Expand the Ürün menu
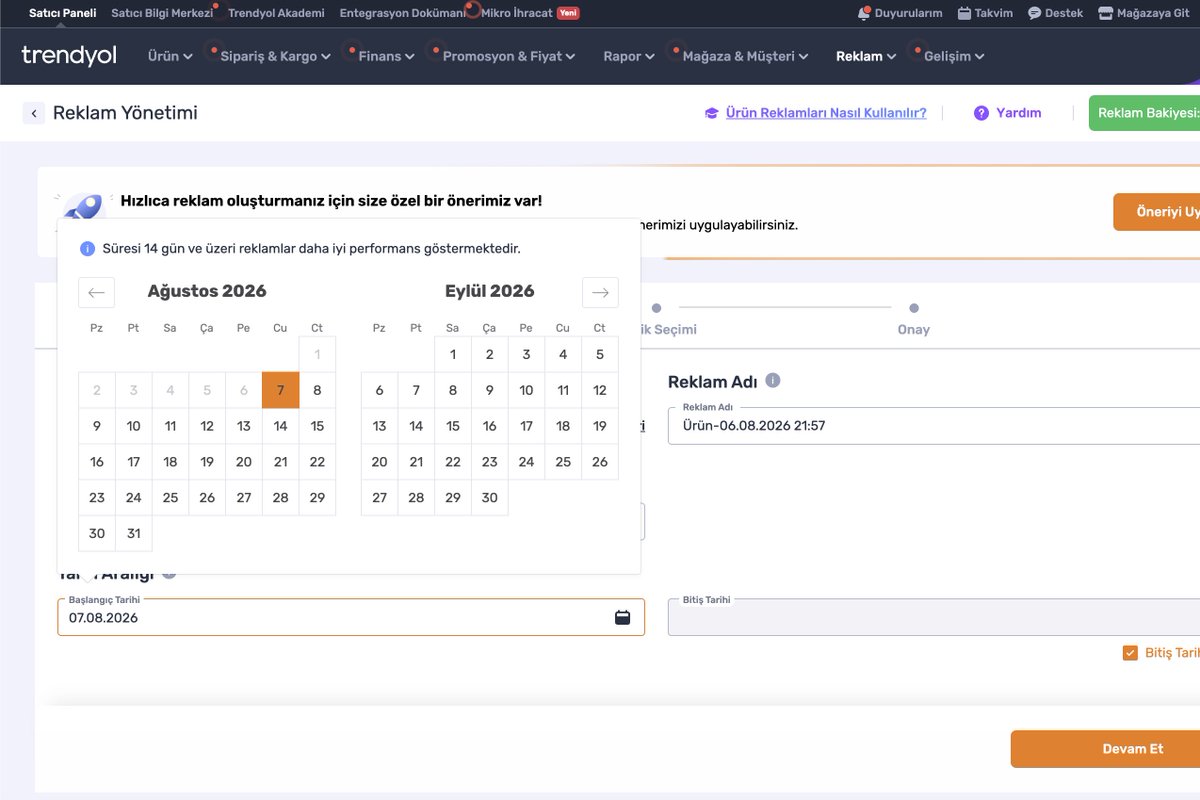 [x=170, y=56]
